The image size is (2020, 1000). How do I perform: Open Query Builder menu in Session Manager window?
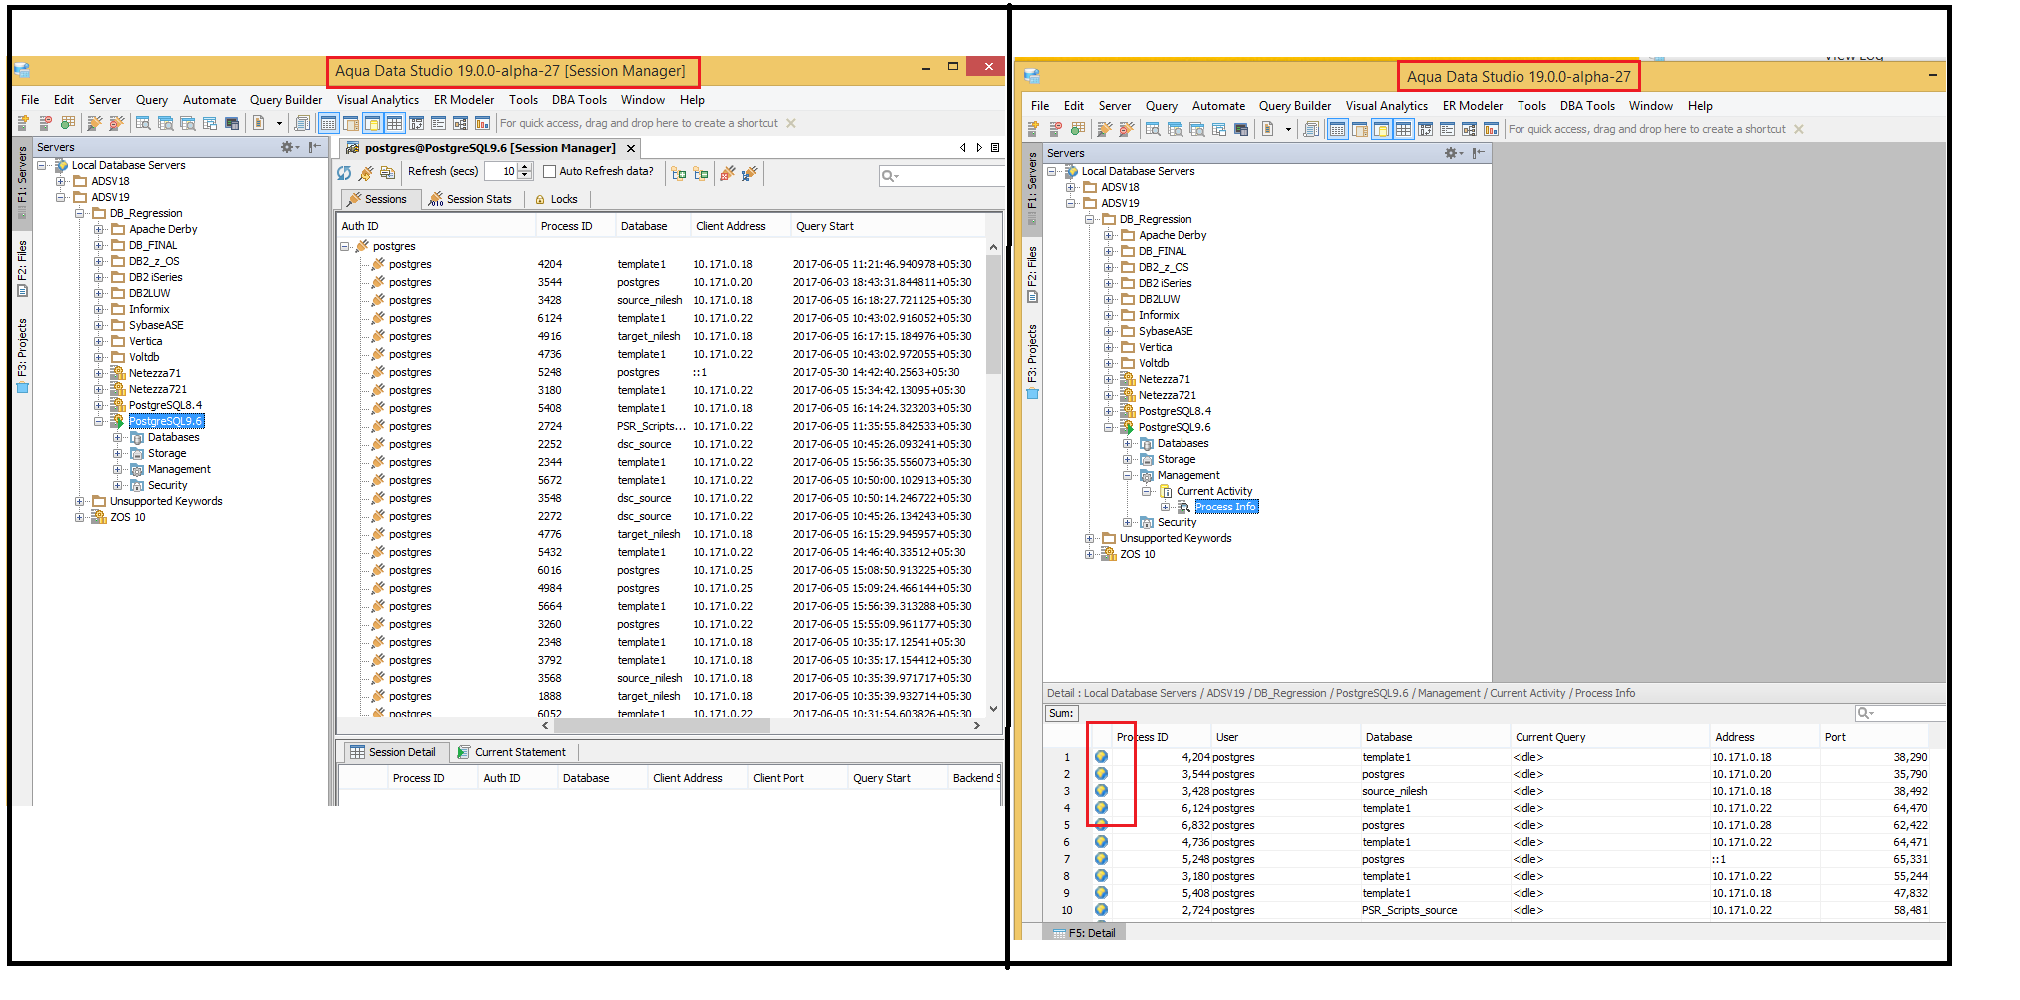click(286, 100)
